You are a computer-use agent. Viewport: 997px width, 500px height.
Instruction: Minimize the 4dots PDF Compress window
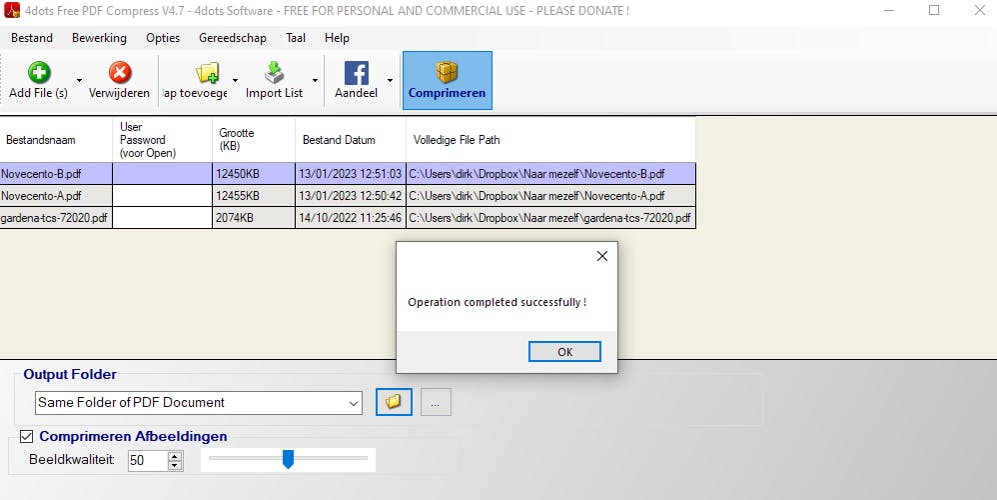tap(889, 10)
